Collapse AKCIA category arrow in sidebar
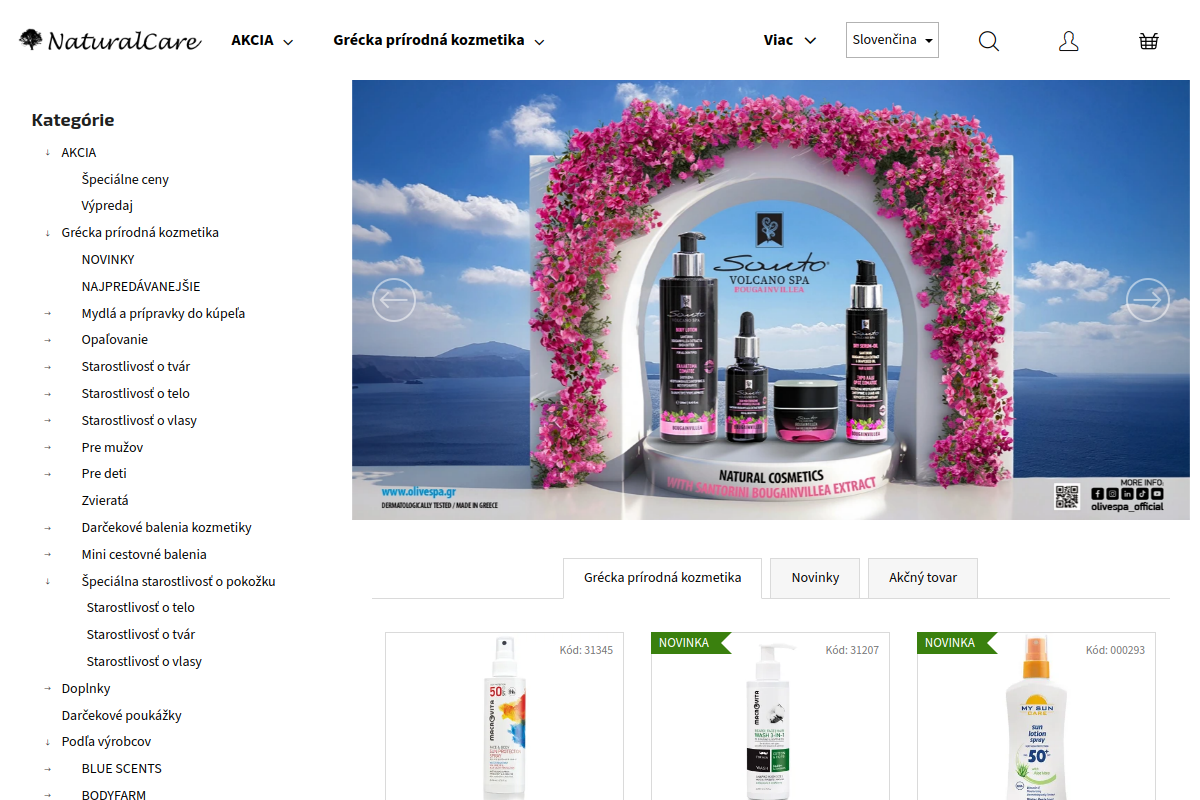This screenshot has height=800, width=1200. click(47, 153)
